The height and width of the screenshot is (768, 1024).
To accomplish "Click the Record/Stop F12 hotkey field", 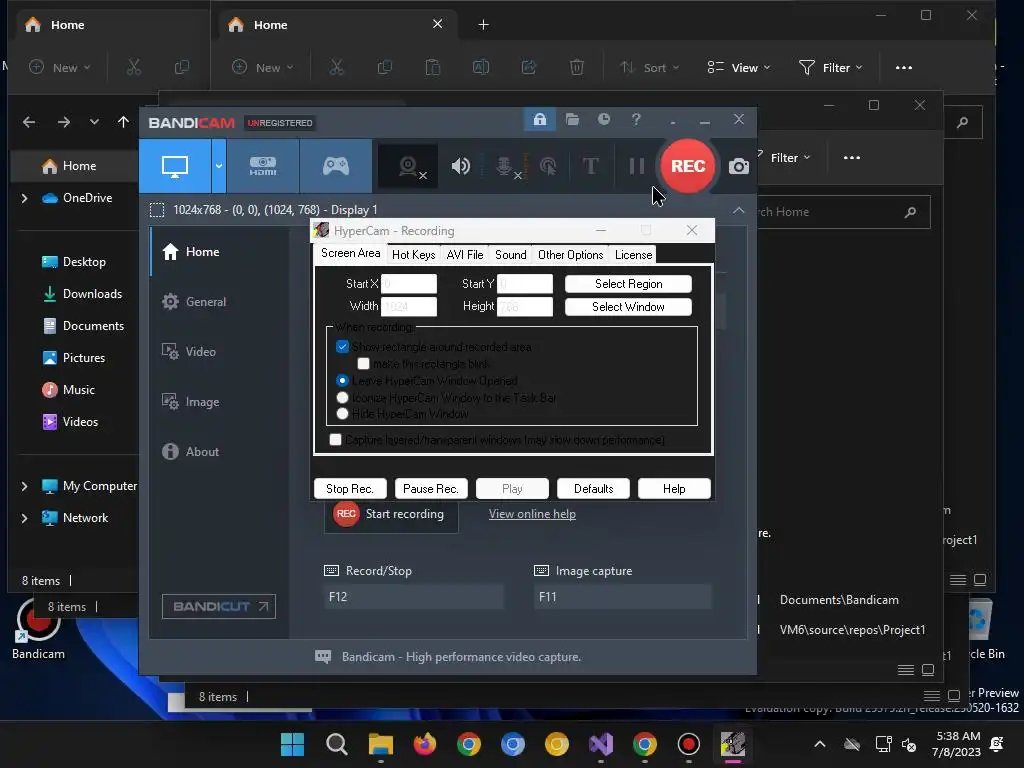I will tap(414, 597).
